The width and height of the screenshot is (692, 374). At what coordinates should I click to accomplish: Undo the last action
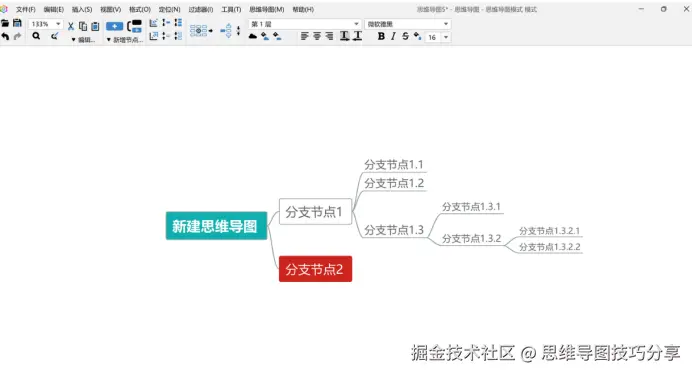(5, 36)
